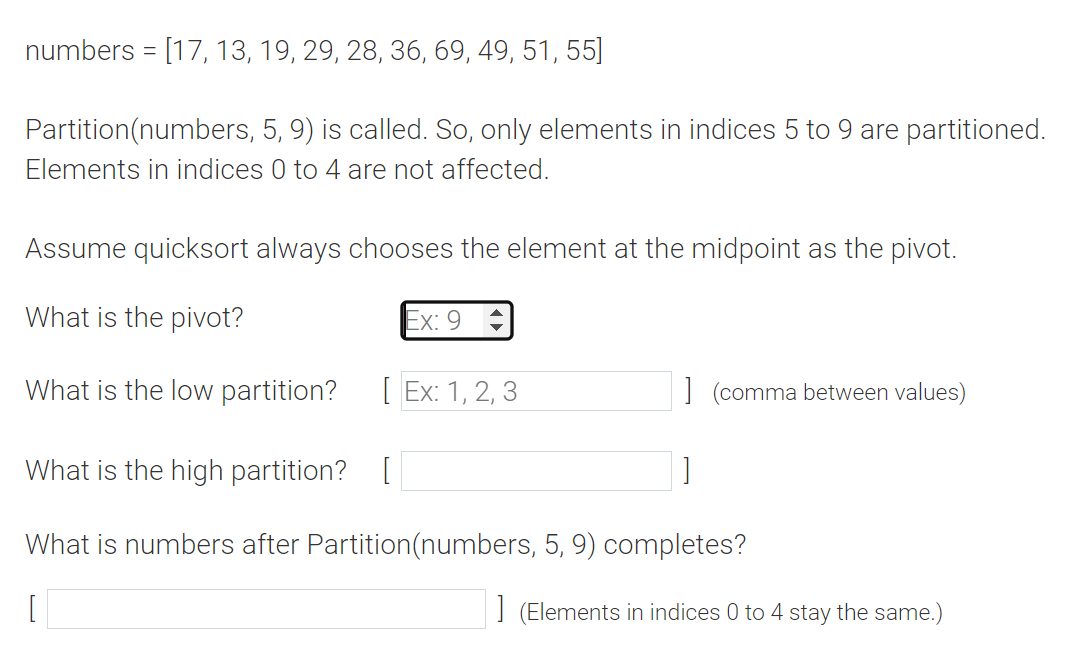
Task: Focus the Ex: 1, 2, 3 example field
Action: (x=536, y=390)
